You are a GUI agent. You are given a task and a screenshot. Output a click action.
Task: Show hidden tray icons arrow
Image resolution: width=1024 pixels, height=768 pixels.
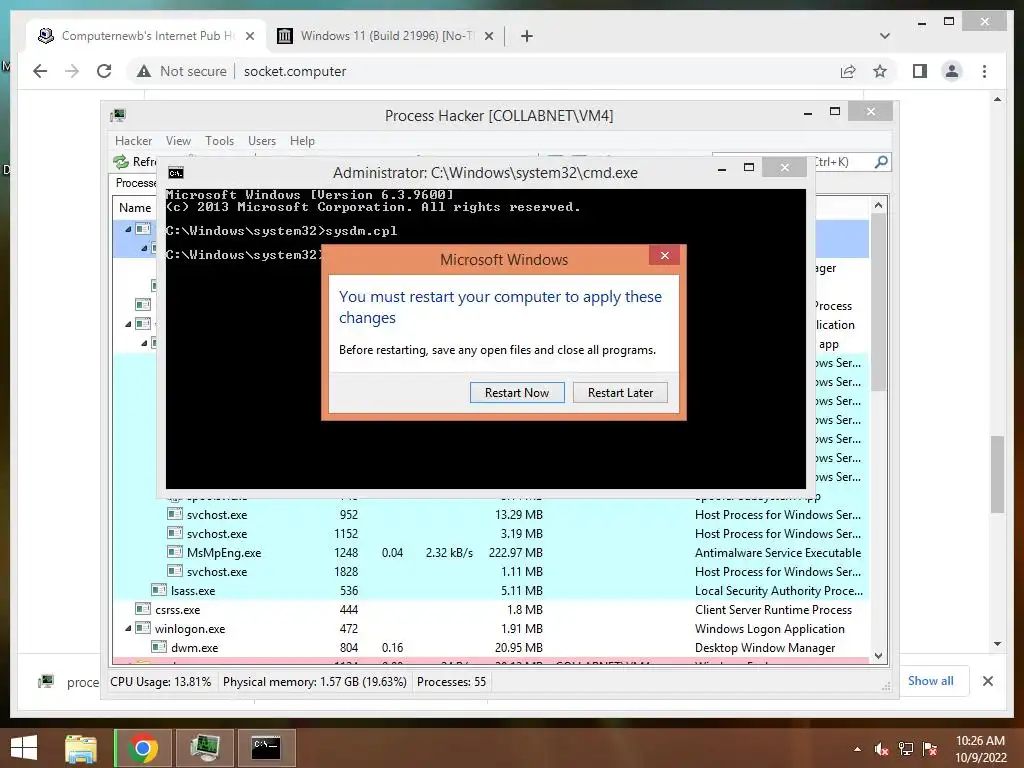(857, 749)
